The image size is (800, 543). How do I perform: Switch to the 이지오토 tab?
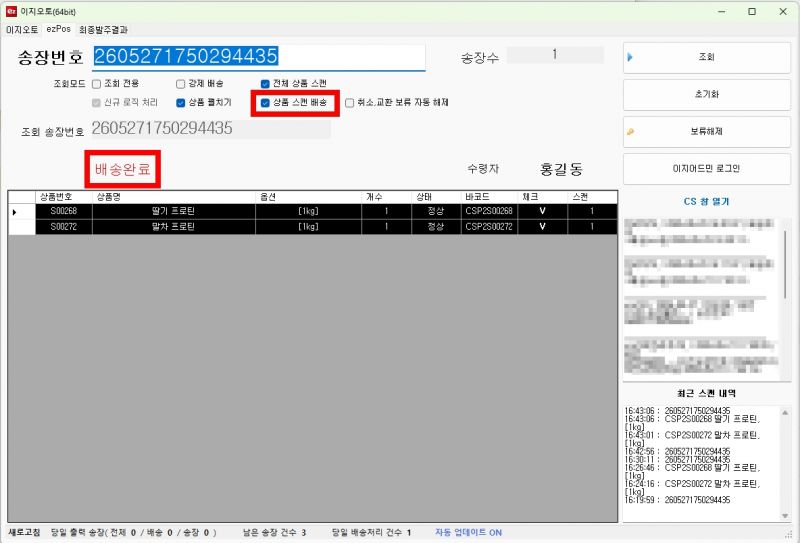coord(22,30)
